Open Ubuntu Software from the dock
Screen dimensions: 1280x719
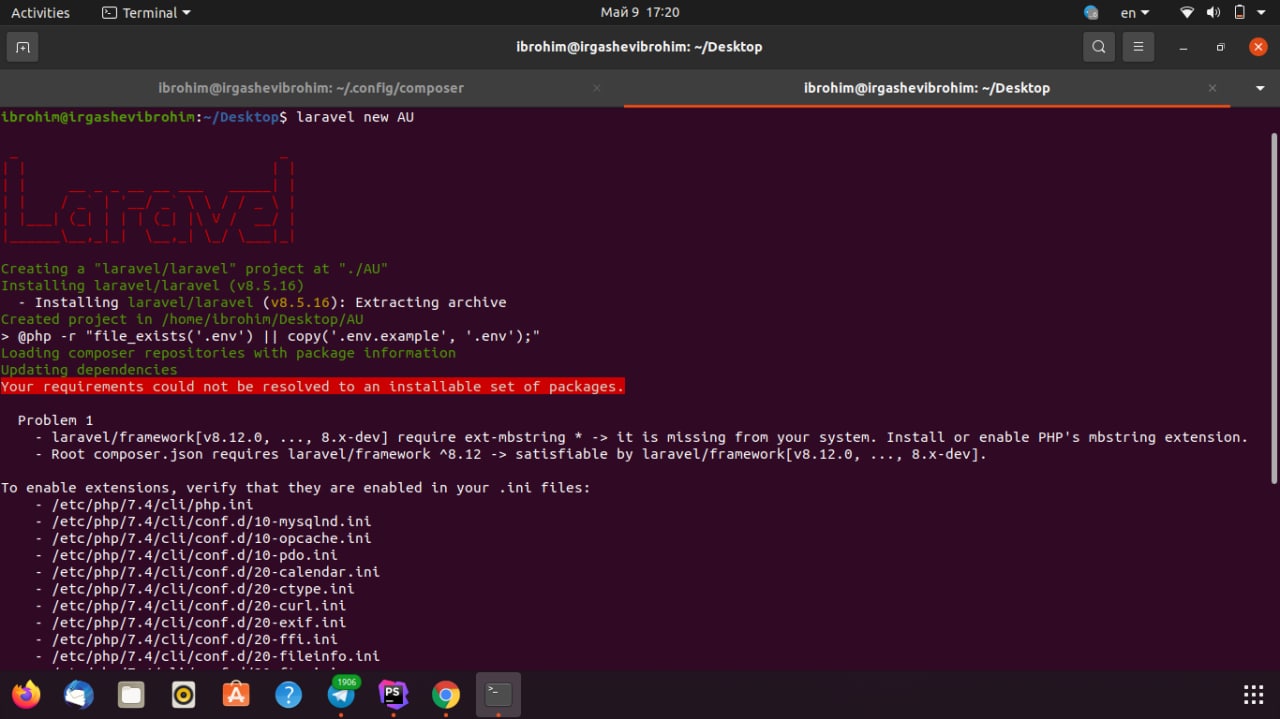(x=236, y=694)
